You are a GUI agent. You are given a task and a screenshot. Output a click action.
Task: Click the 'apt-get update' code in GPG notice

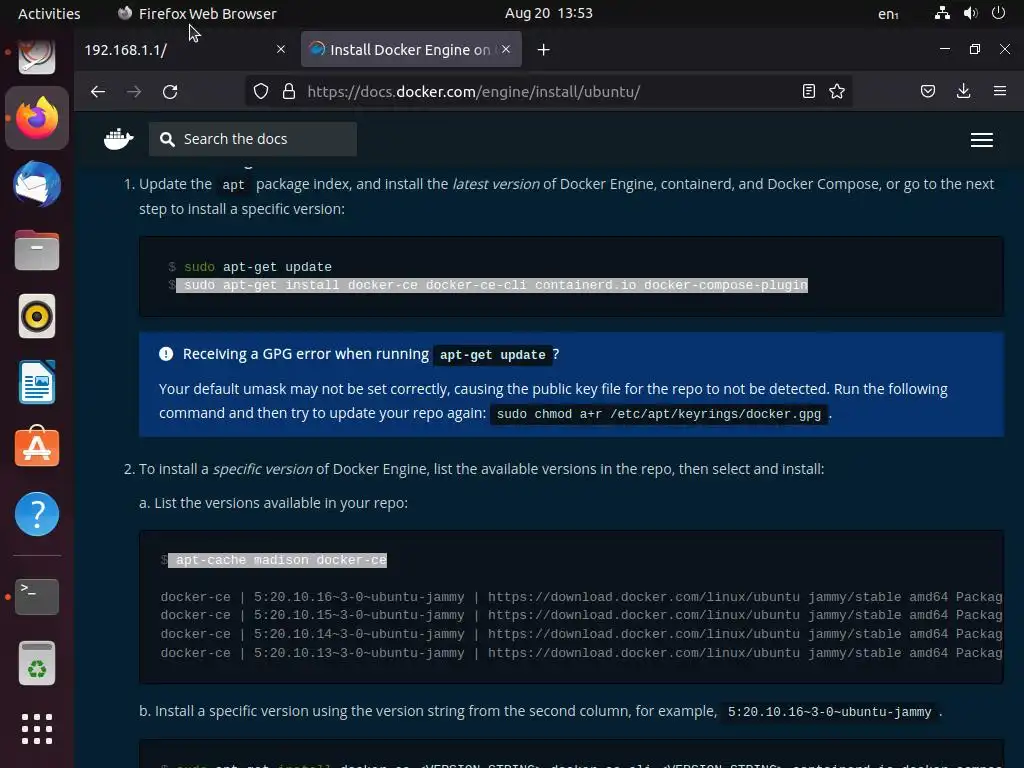click(492, 355)
